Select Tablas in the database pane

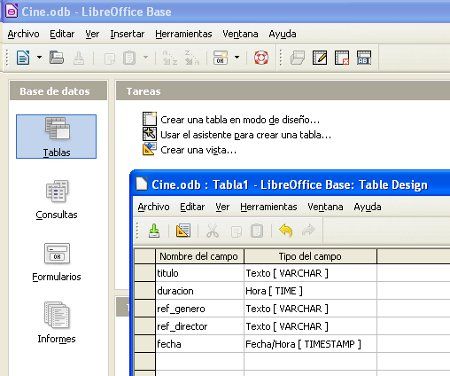56,136
